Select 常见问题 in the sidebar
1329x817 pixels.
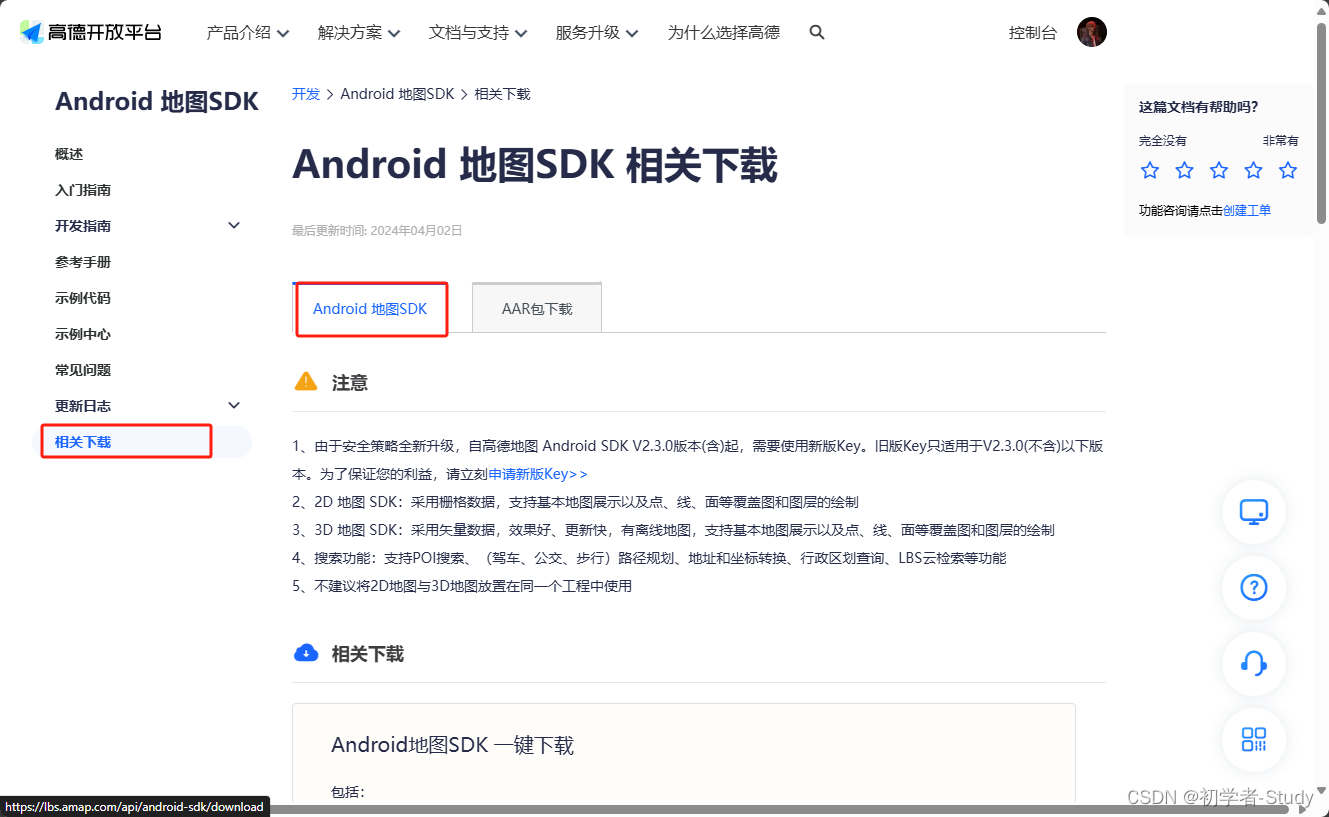click(83, 370)
